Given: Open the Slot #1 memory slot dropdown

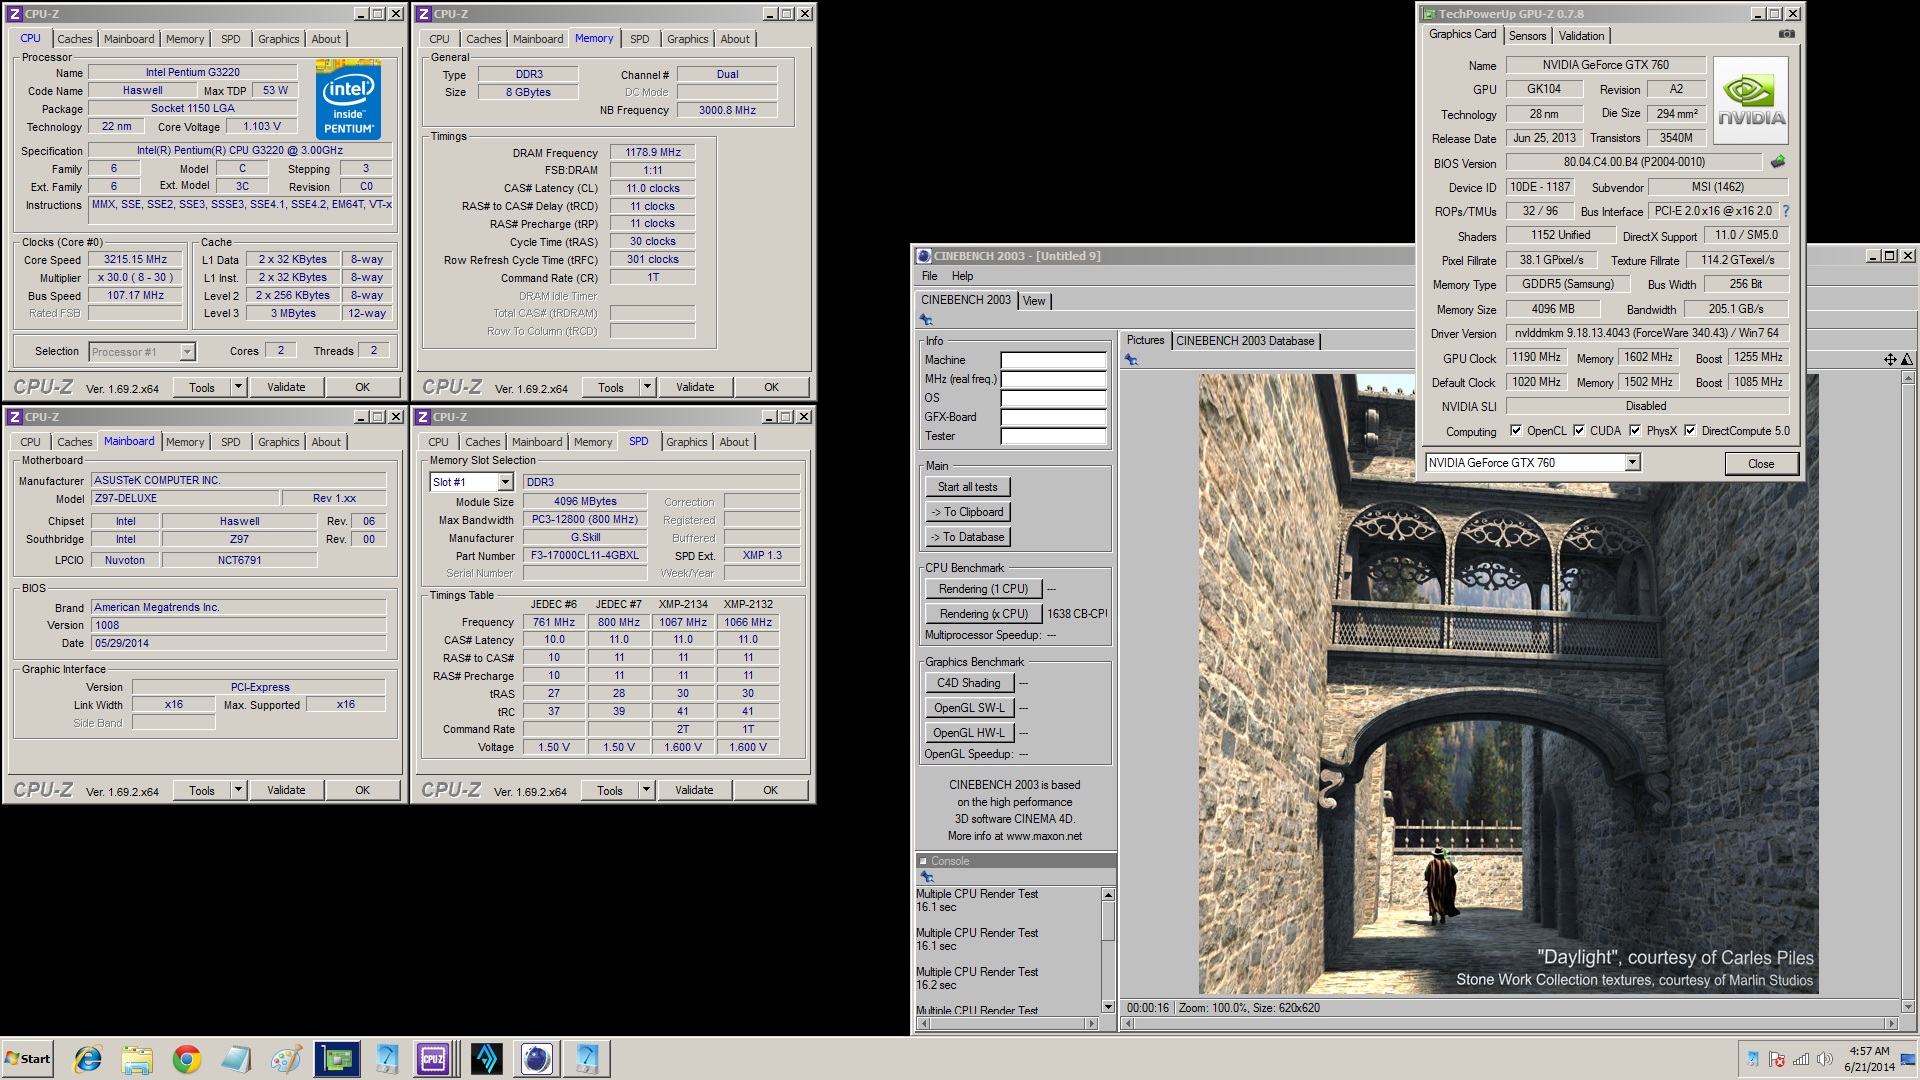Looking at the screenshot, I should pyautogui.click(x=505, y=482).
